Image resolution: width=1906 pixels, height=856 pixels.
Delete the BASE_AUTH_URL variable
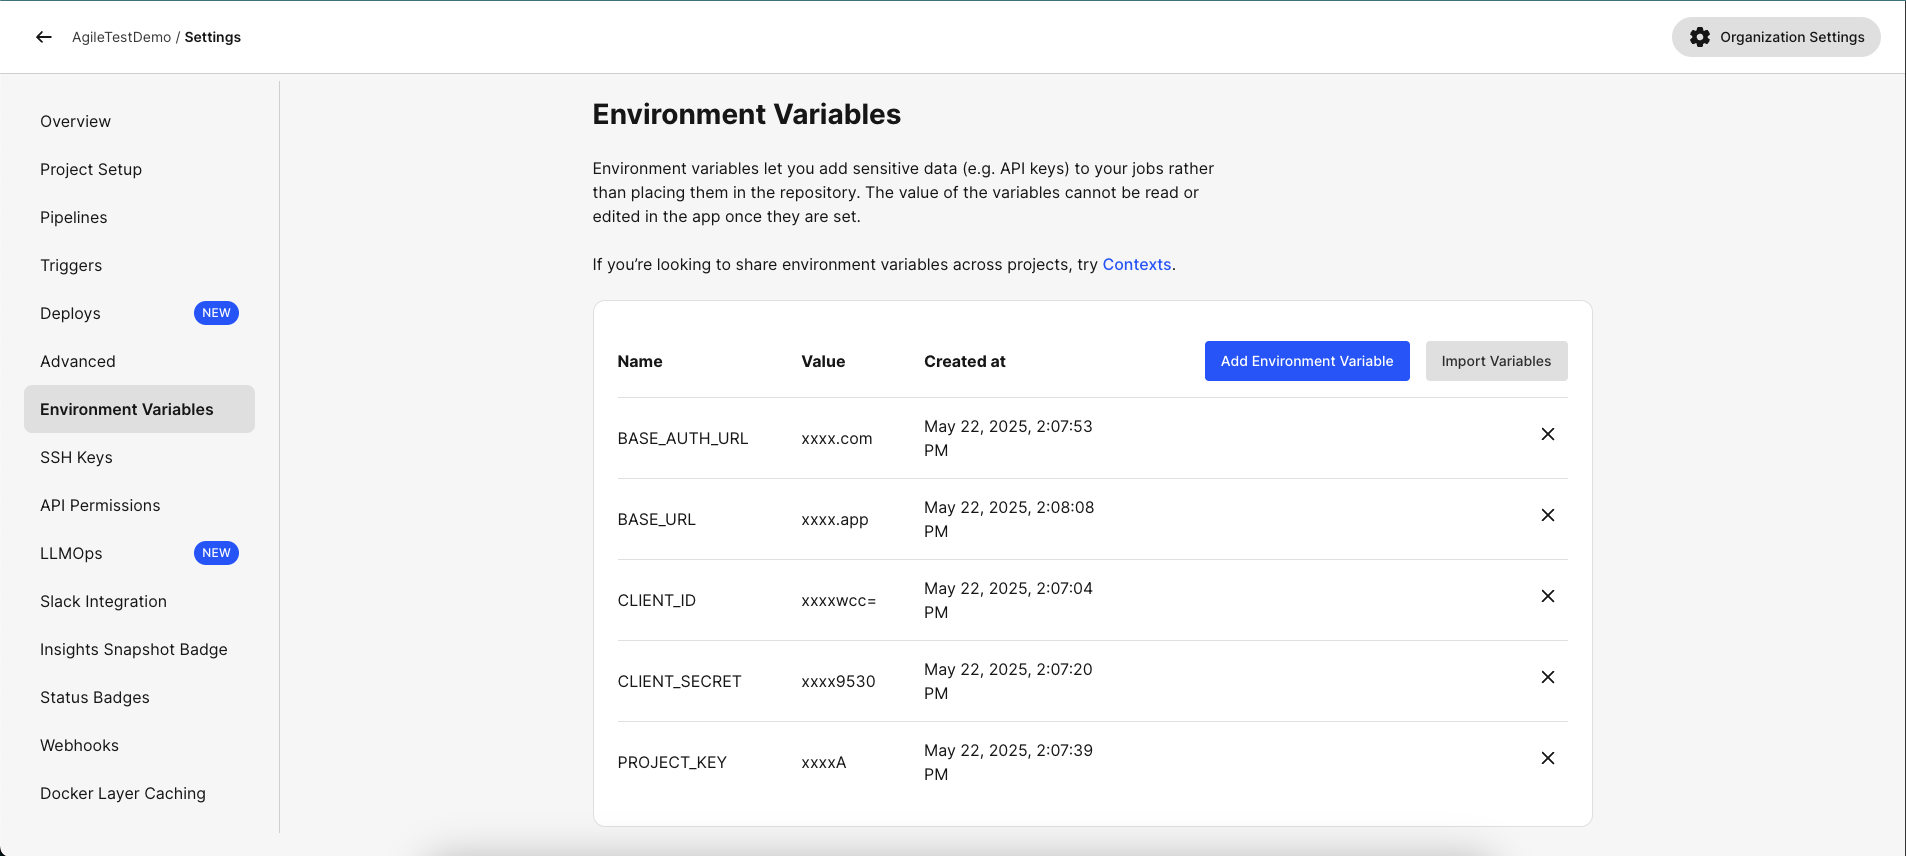1547,434
